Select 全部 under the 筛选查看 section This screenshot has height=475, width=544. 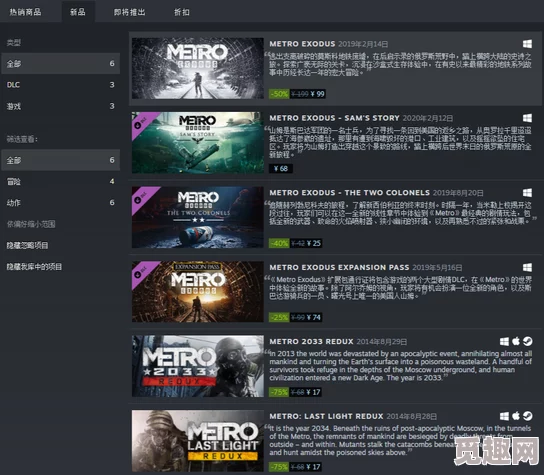[61, 160]
